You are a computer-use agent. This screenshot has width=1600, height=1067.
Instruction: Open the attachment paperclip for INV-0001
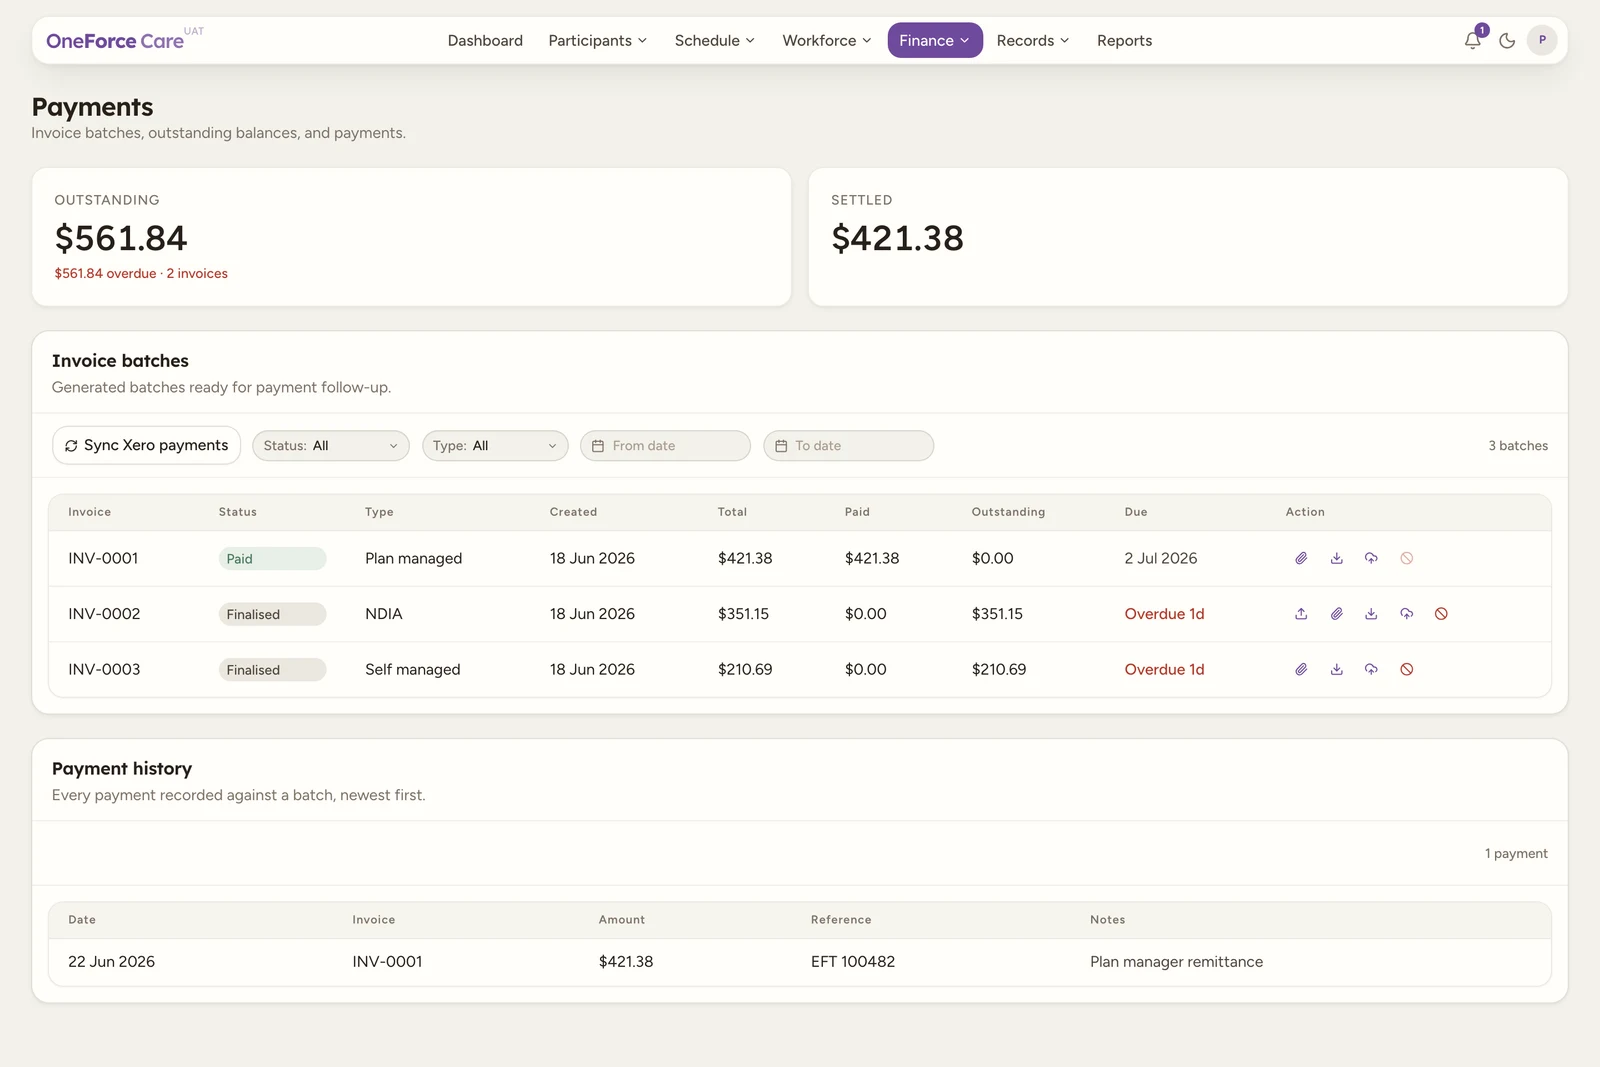[1301, 558]
